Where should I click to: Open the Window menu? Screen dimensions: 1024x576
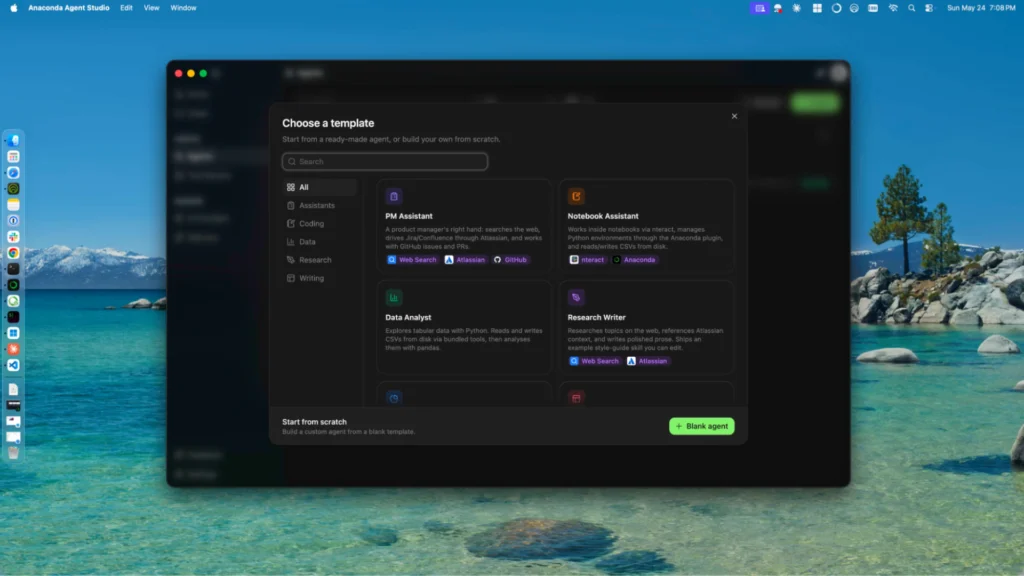[x=184, y=8]
